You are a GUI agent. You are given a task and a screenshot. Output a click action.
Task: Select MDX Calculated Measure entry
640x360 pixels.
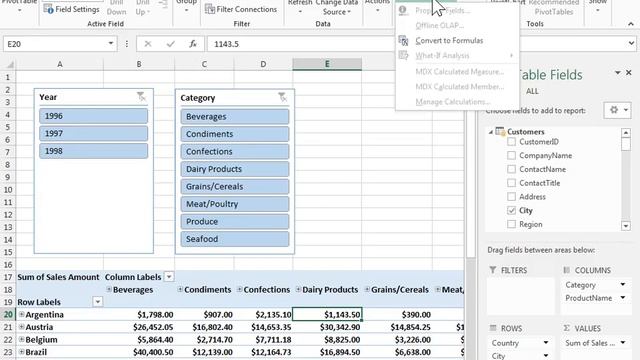click(x=460, y=71)
